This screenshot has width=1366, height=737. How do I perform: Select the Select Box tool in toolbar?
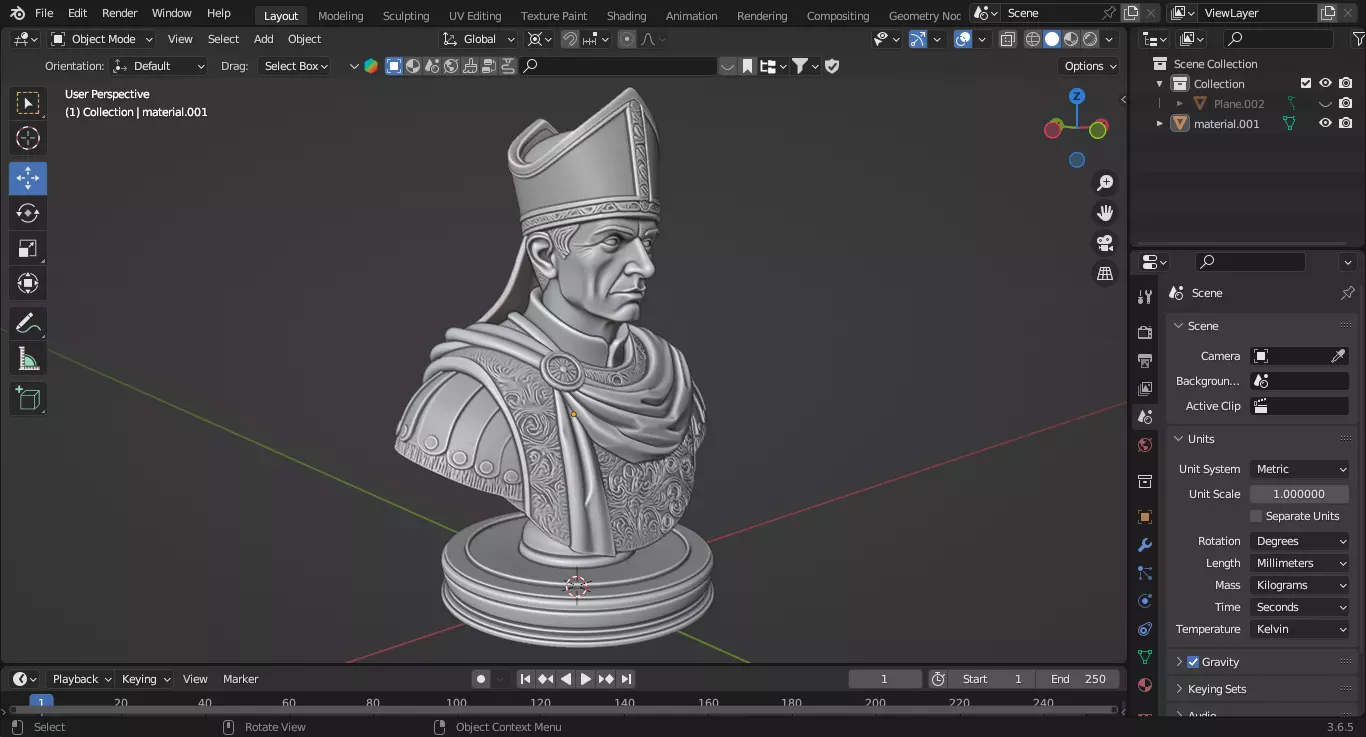(28, 103)
